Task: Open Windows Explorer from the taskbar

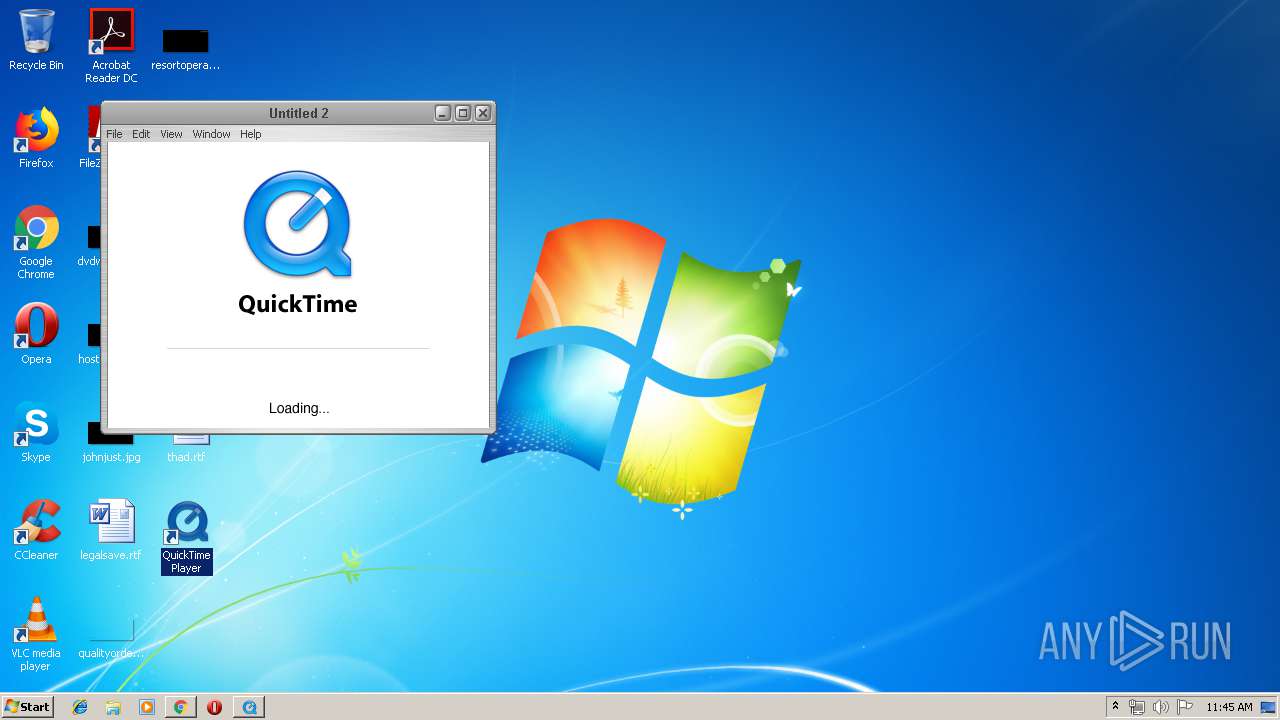Action: pyautogui.click(x=113, y=707)
